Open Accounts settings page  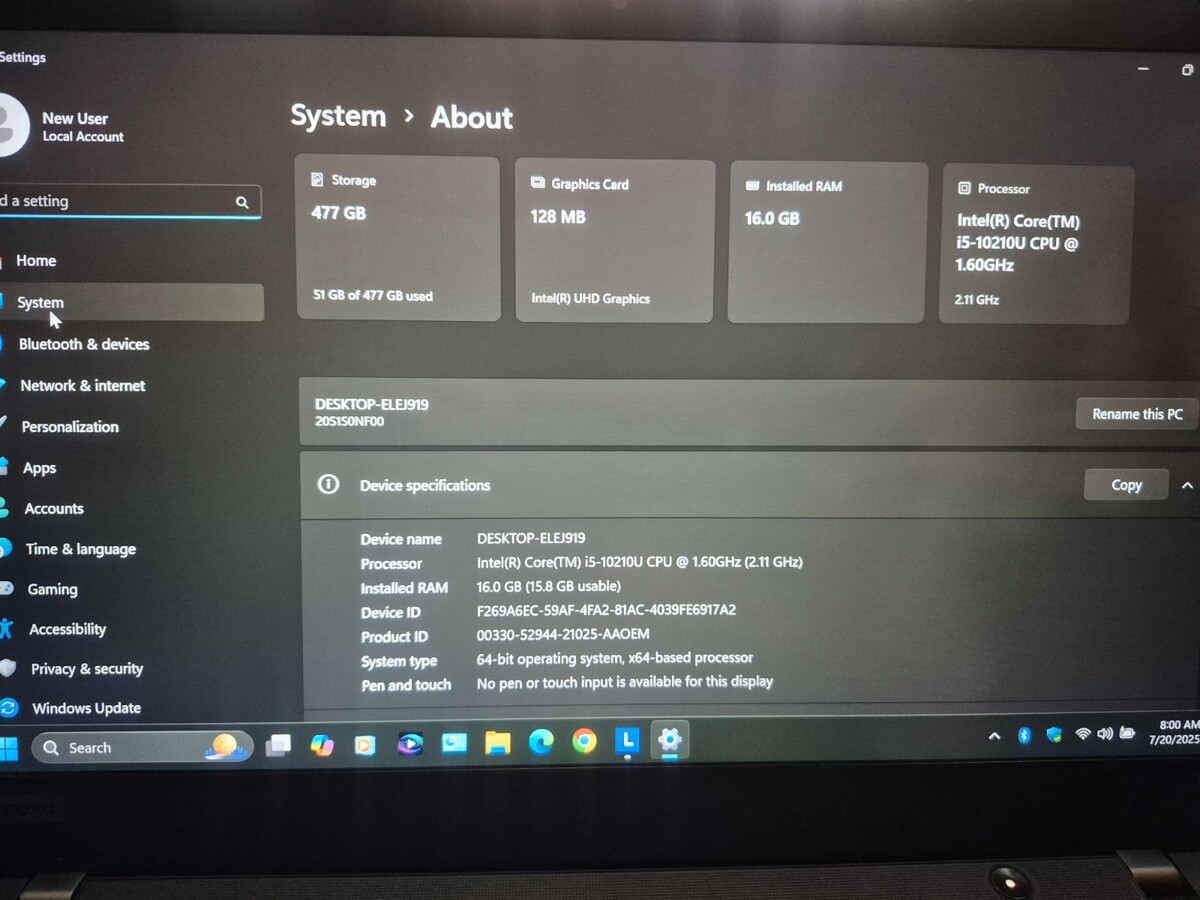pyautogui.click(x=54, y=508)
